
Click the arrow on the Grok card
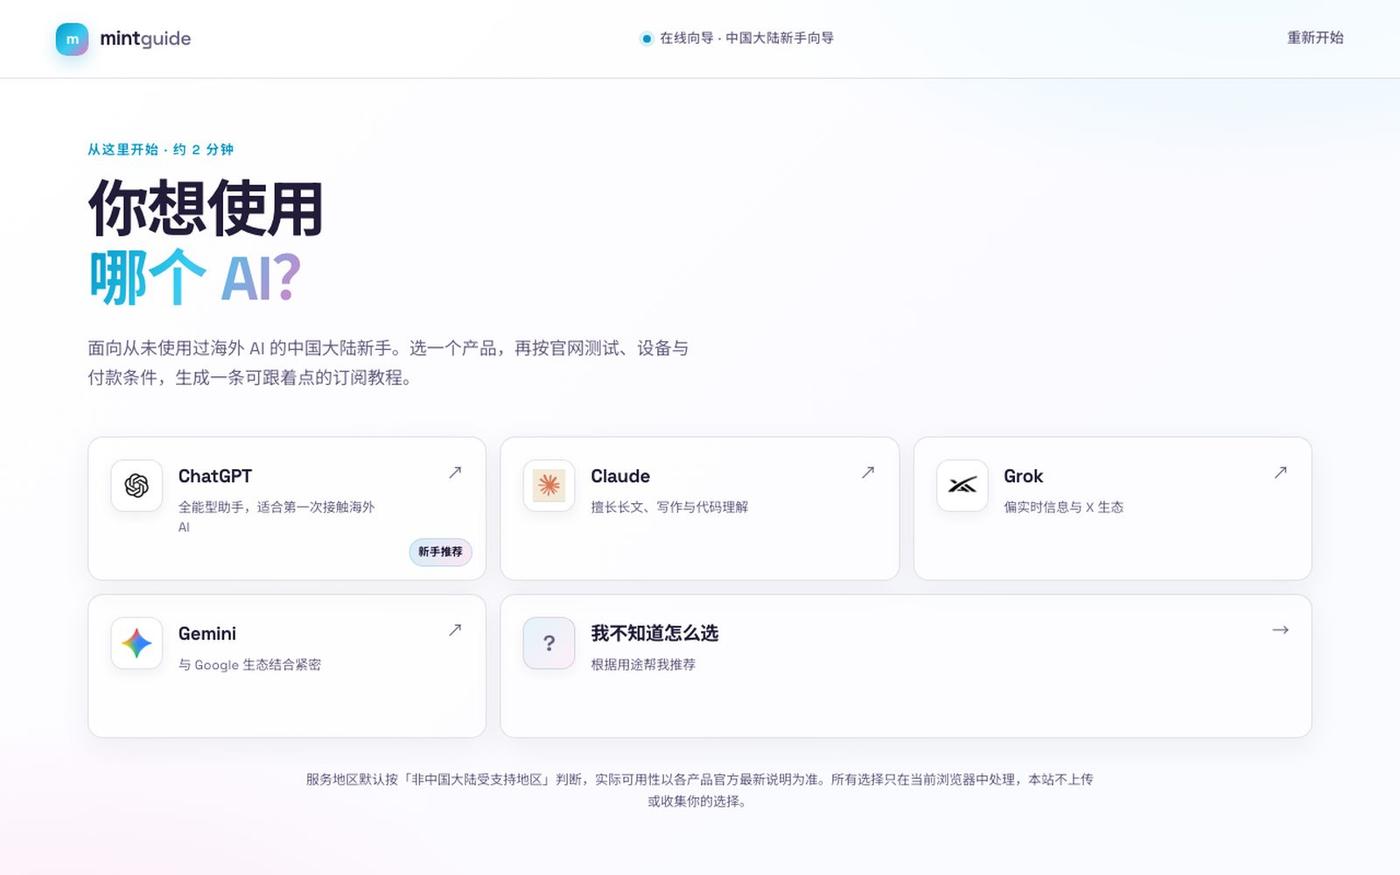[1280, 472]
